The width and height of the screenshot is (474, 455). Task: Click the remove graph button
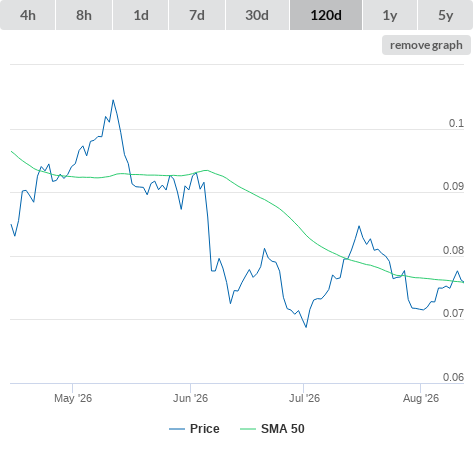(426, 45)
